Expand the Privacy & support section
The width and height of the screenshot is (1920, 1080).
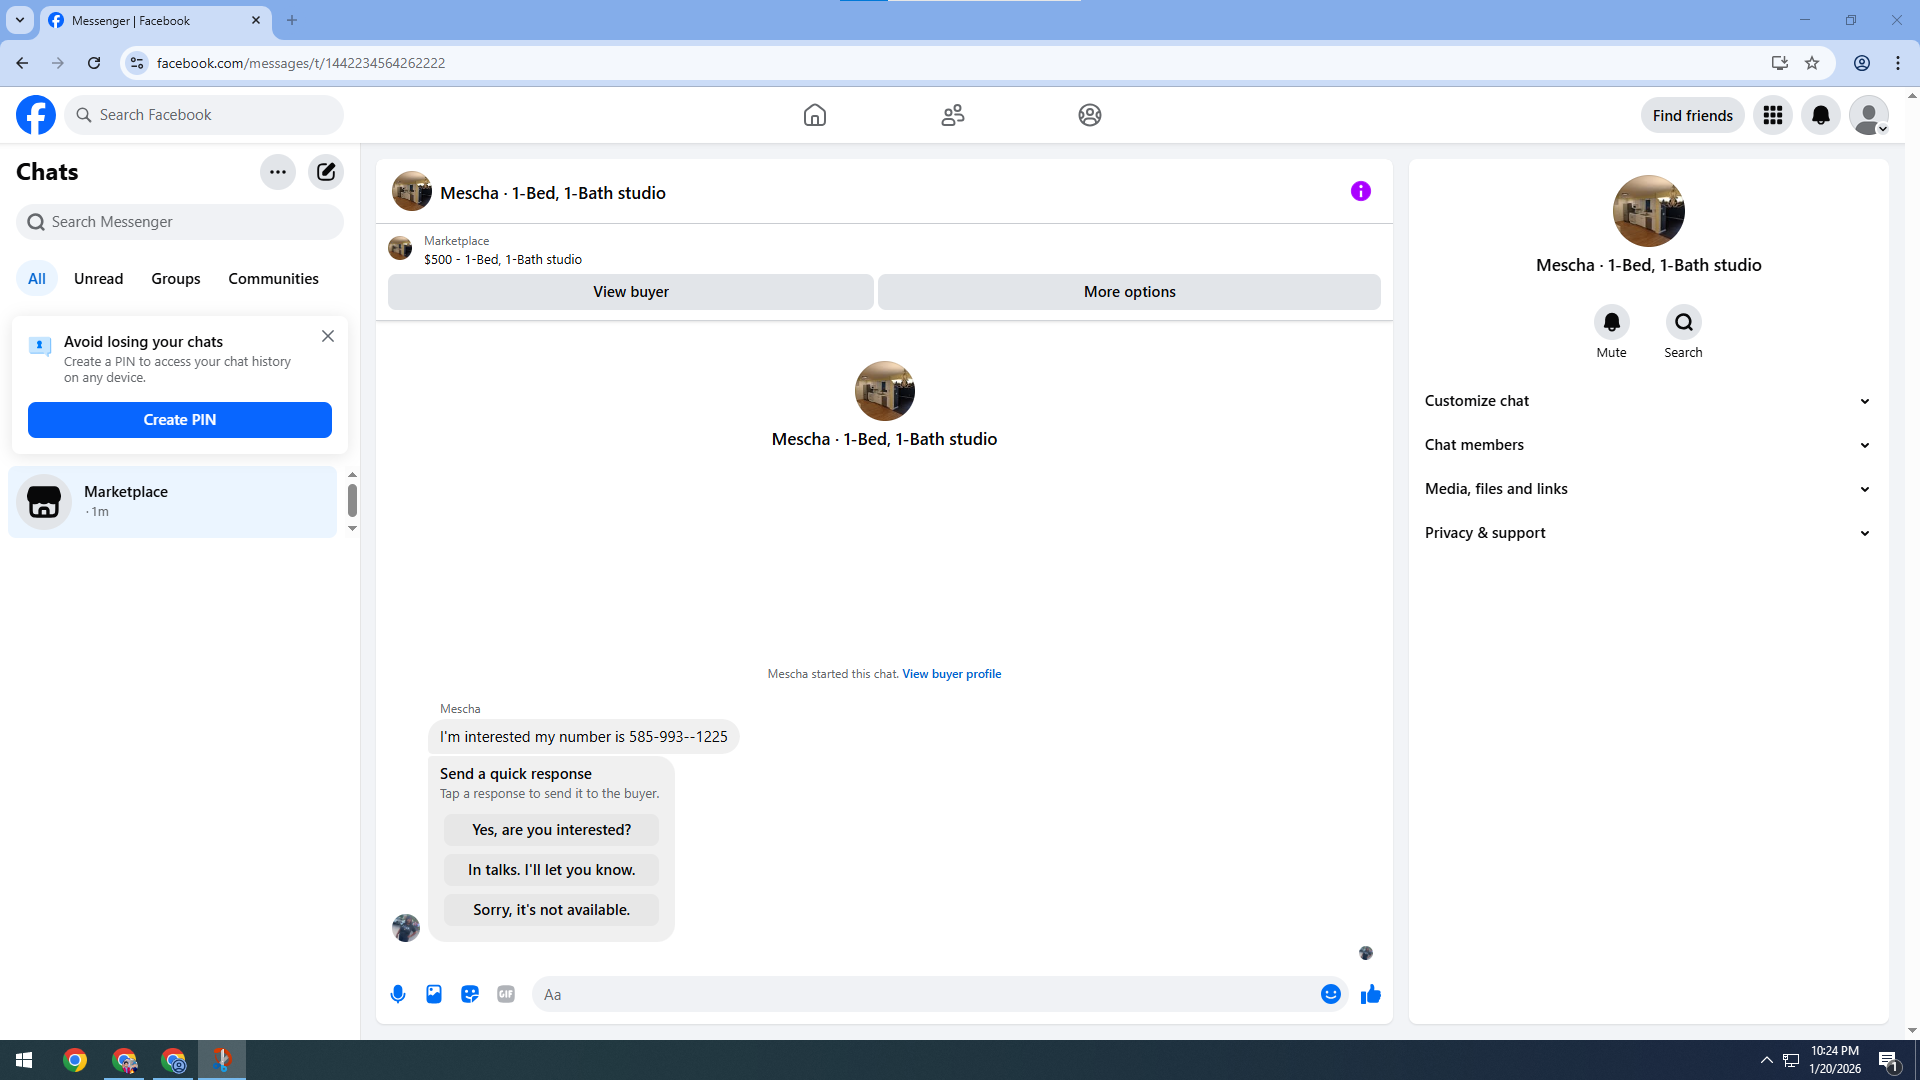point(1648,533)
